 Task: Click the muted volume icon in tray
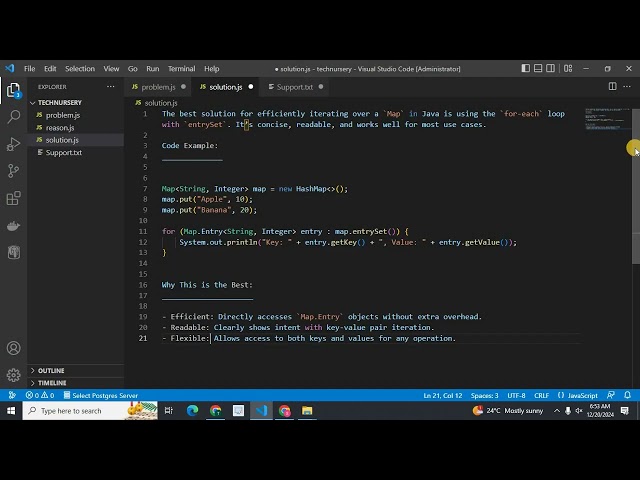(x=579, y=411)
